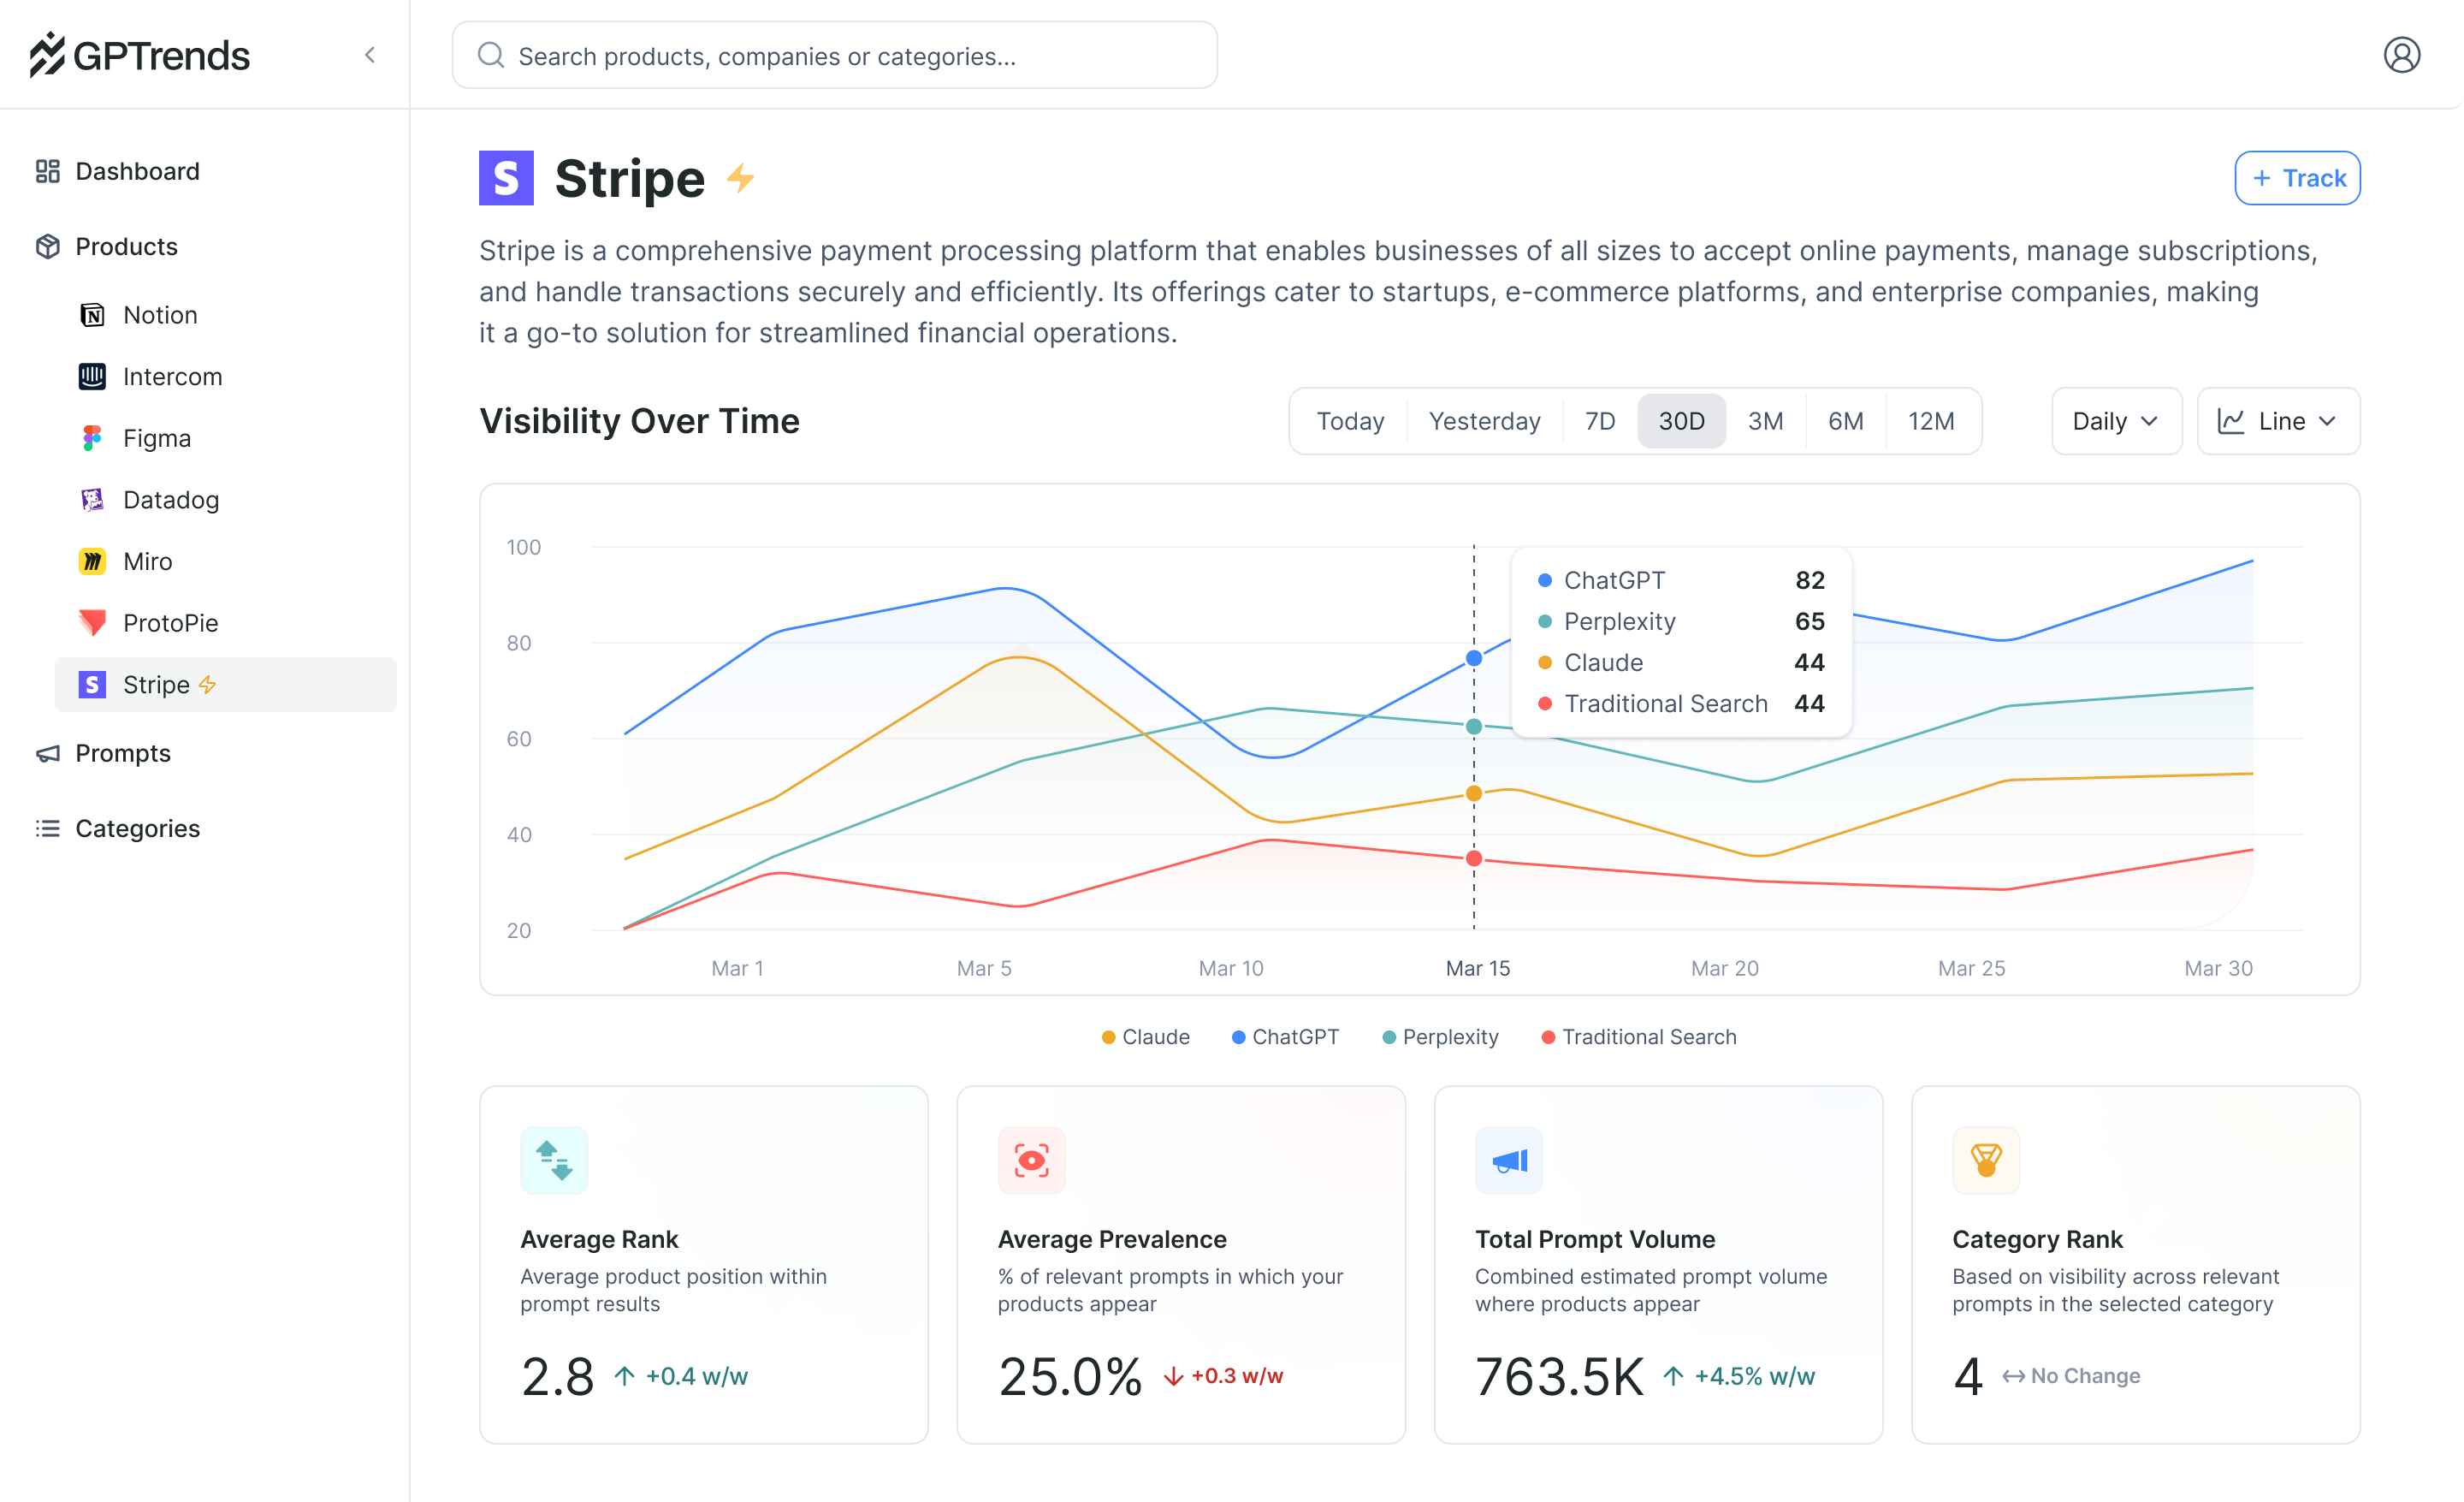Collapse the sidebar with the chevron
Screen dimensions: 2464x1502
pyautogui.click(x=370, y=55)
